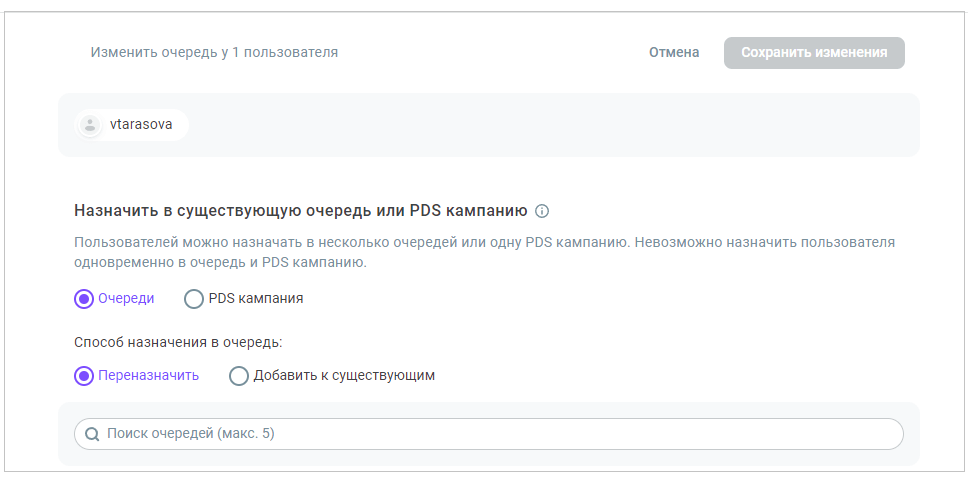The width and height of the screenshot is (968, 481).
Task: Select the Очереди radio button
Action: 83,299
